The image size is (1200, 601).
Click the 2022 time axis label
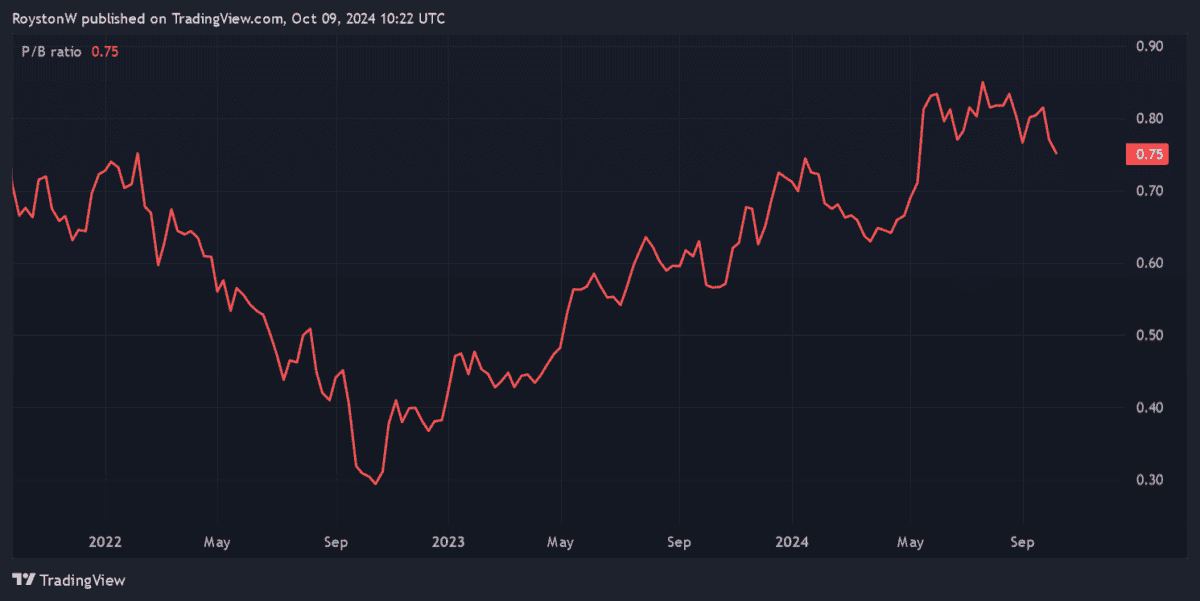point(105,542)
